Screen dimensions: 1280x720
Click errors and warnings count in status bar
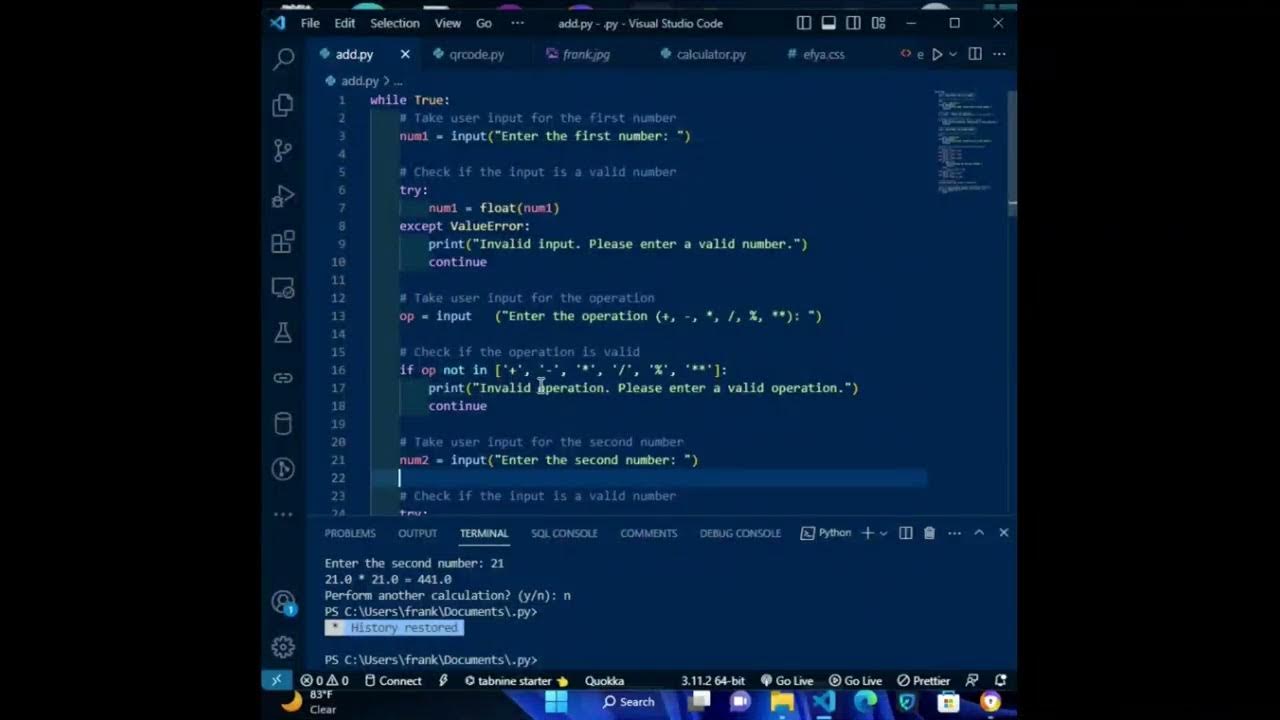coord(324,680)
